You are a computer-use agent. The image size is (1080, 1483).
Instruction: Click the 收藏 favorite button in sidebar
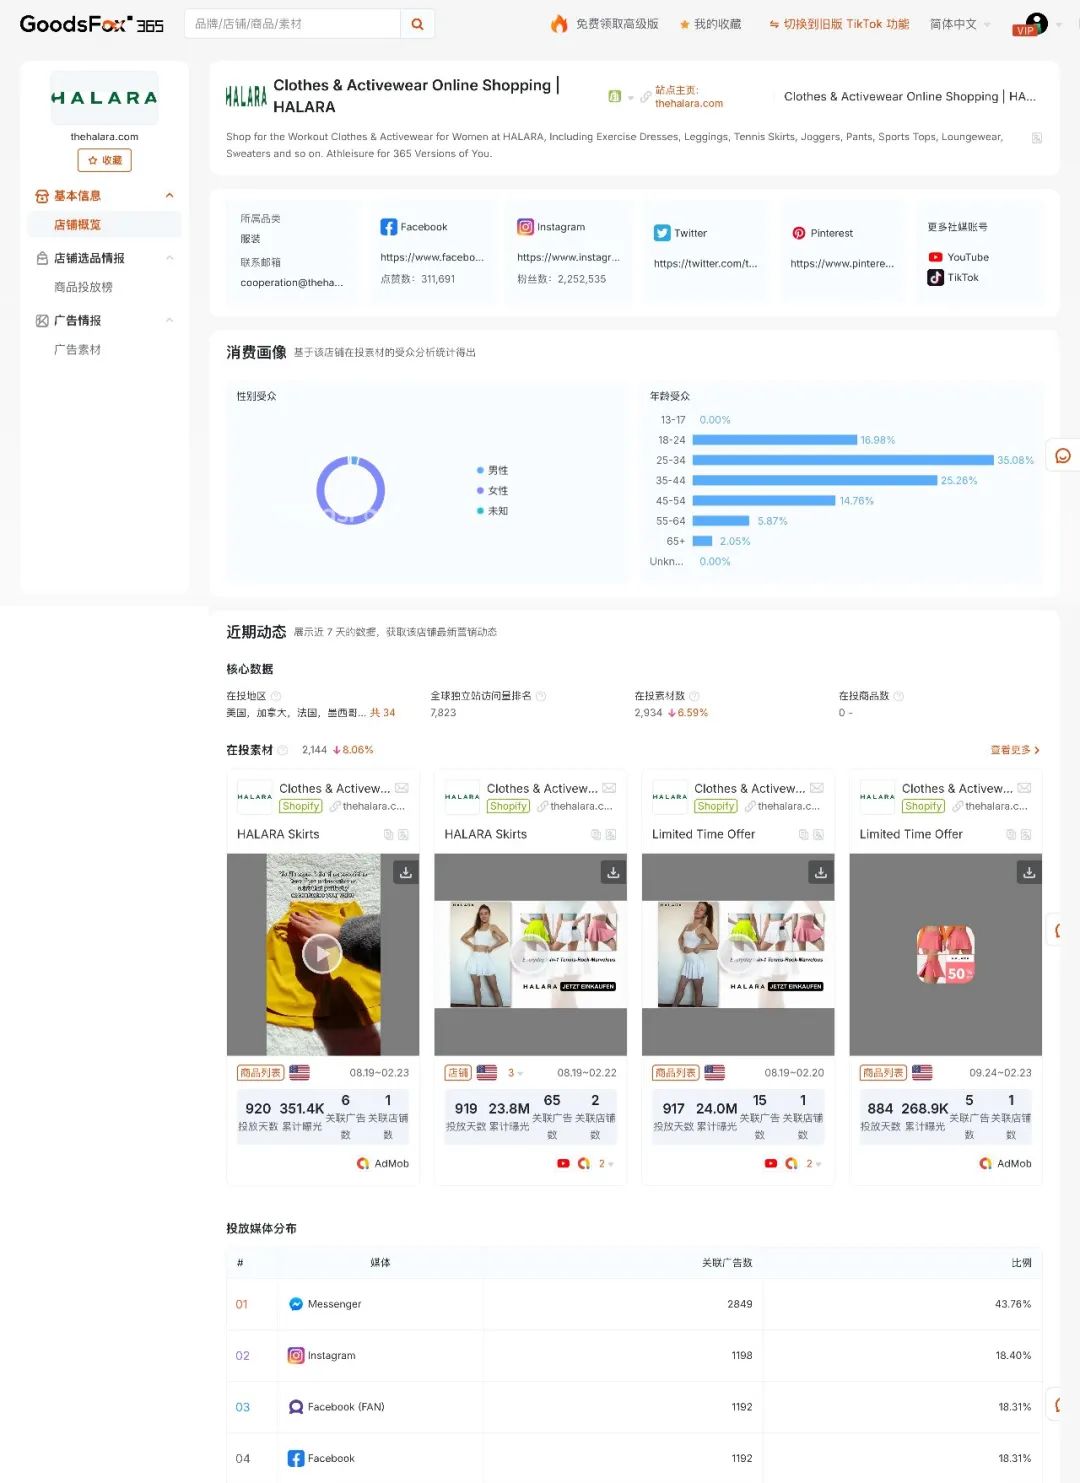coord(104,160)
